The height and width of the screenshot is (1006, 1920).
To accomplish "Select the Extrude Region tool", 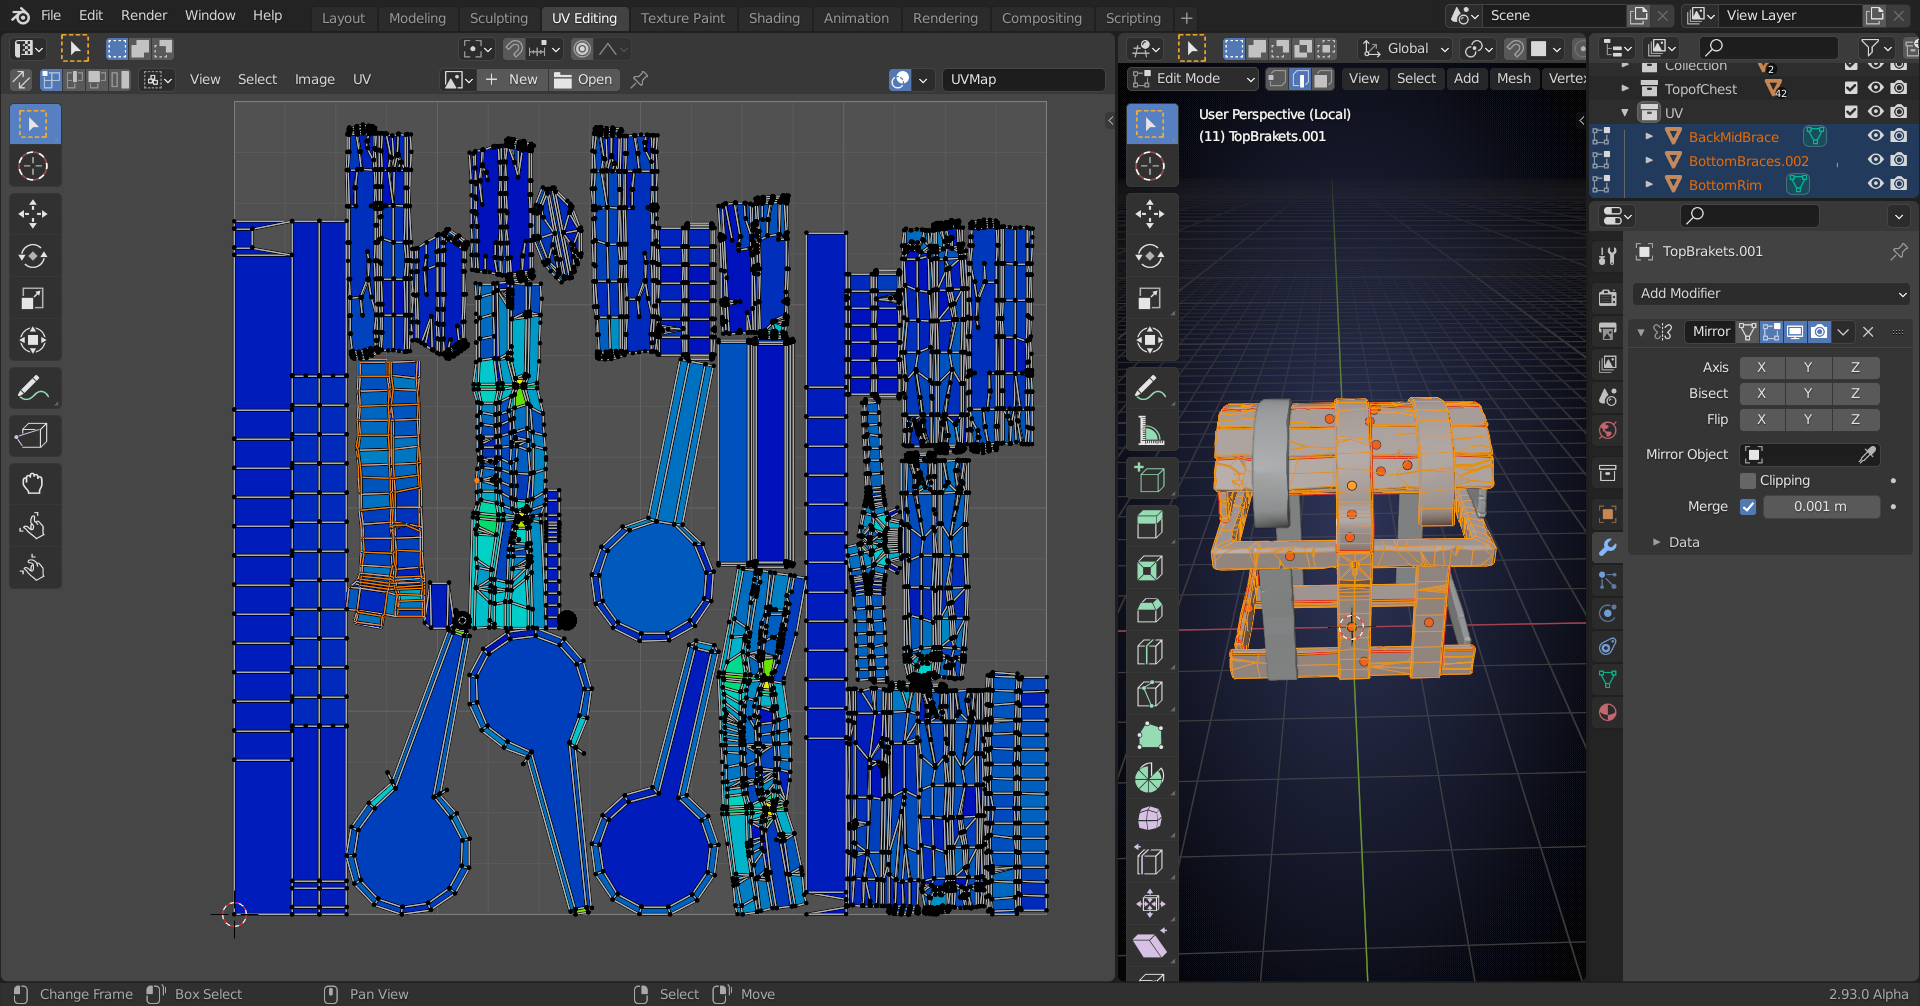I will 1150,525.
